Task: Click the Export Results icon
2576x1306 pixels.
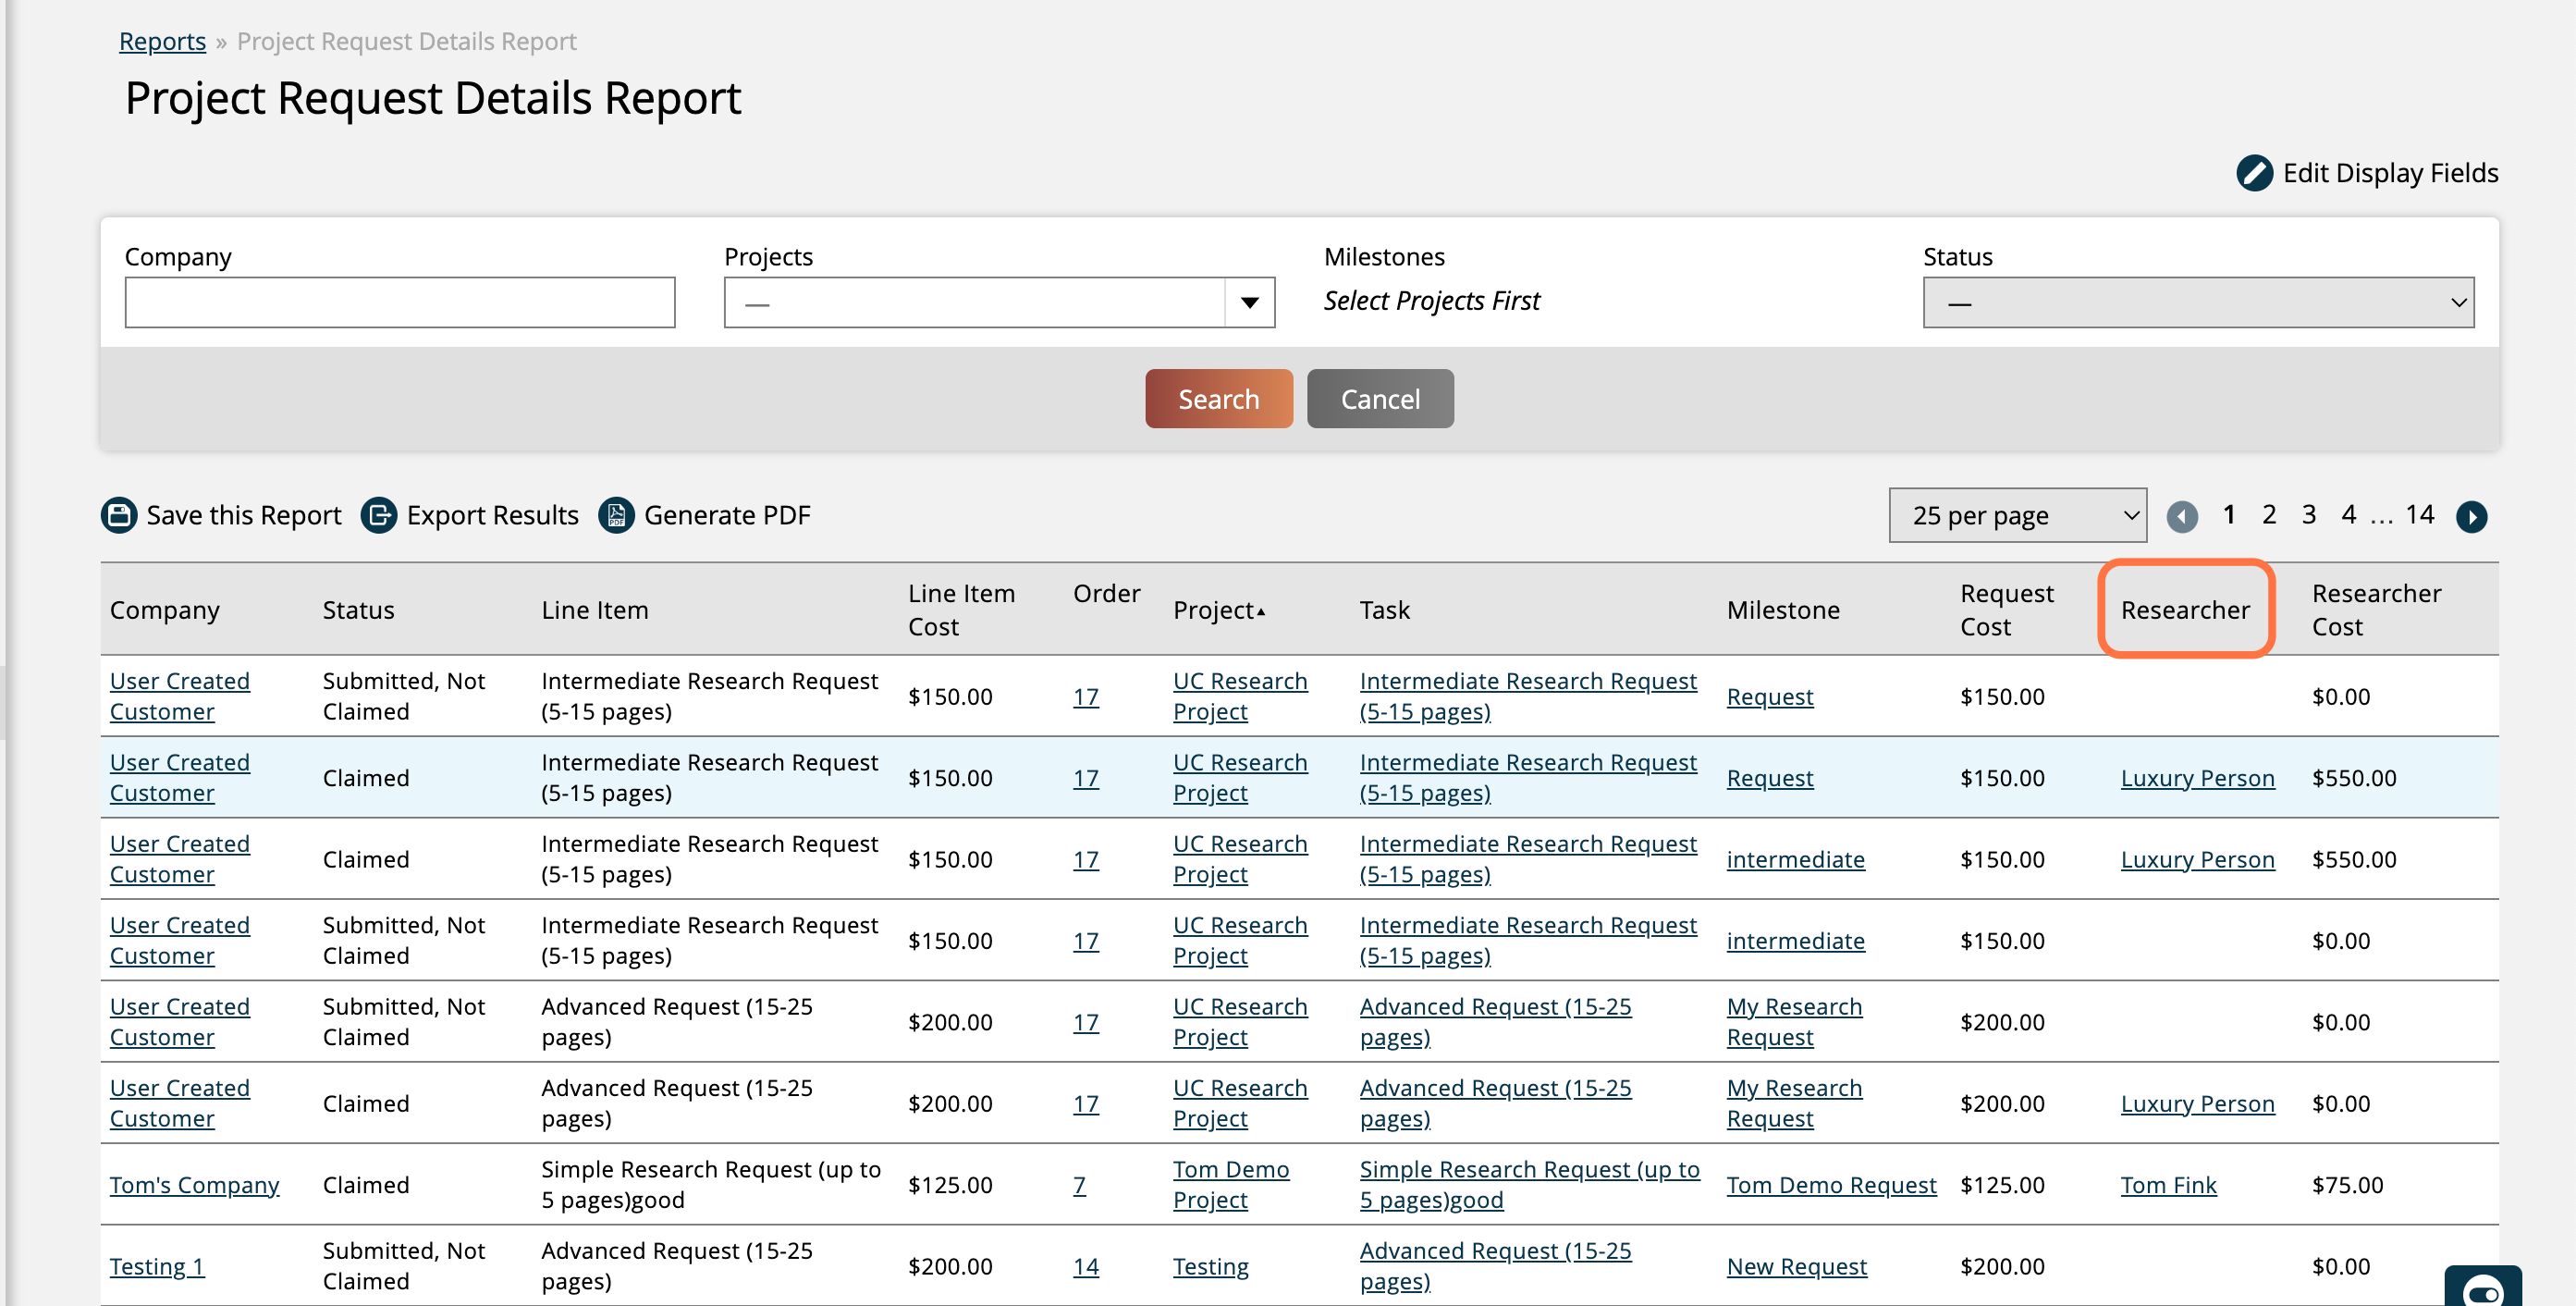Action: click(379, 515)
